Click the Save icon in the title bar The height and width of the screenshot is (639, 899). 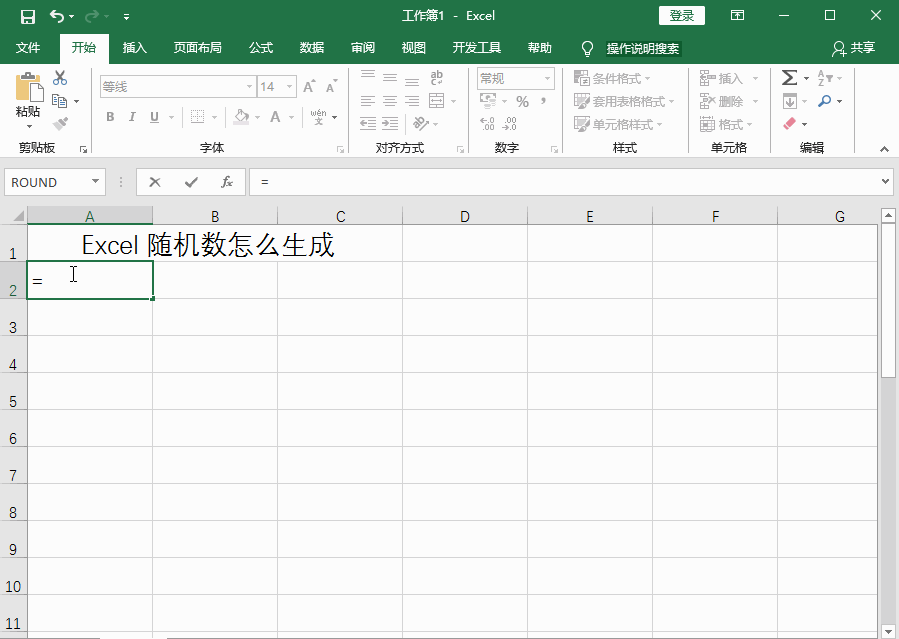point(28,16)
